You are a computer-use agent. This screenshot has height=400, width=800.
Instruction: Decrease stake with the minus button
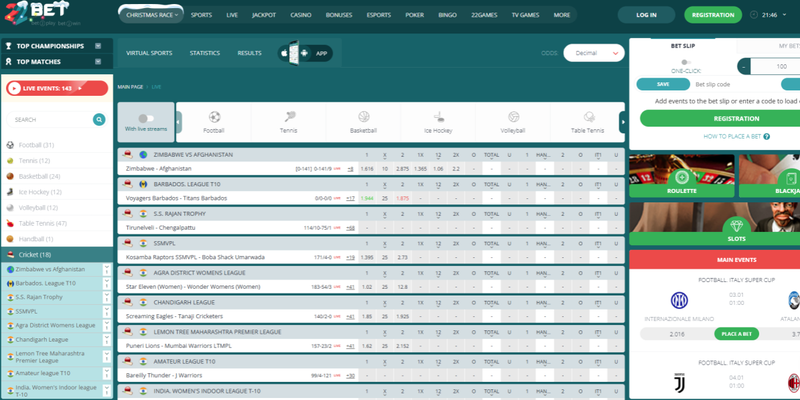pyautogui.click(x=744, y=66)
